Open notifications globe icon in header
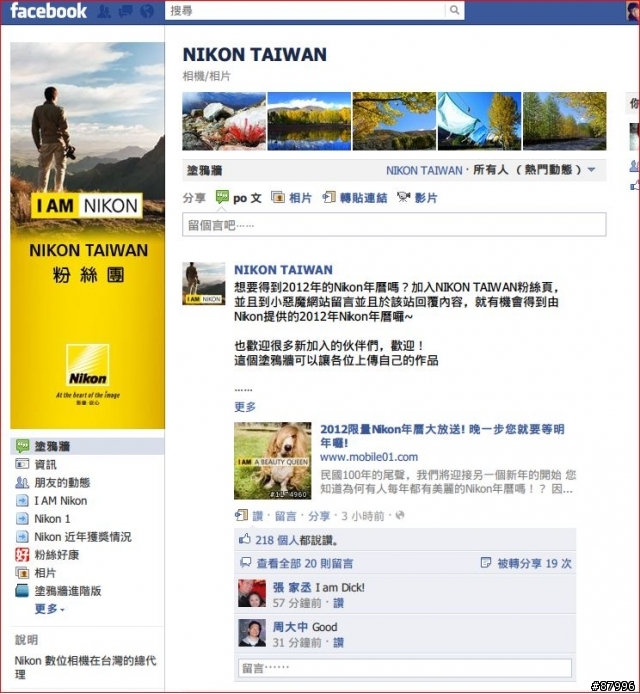 pyautogui.click(x=147, y=11)
